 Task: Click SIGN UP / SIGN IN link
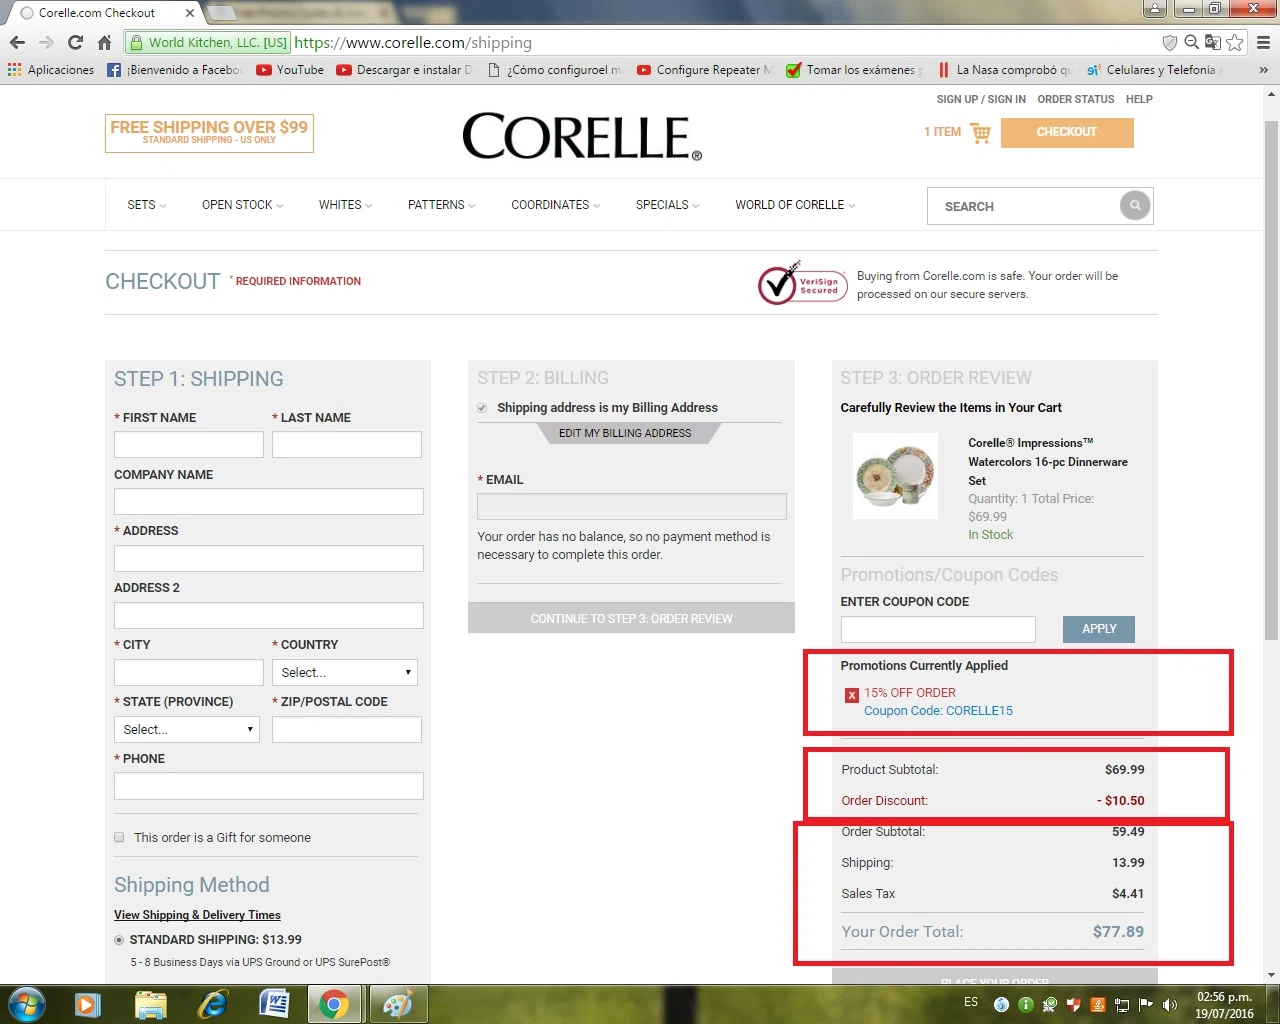(981, 99)
